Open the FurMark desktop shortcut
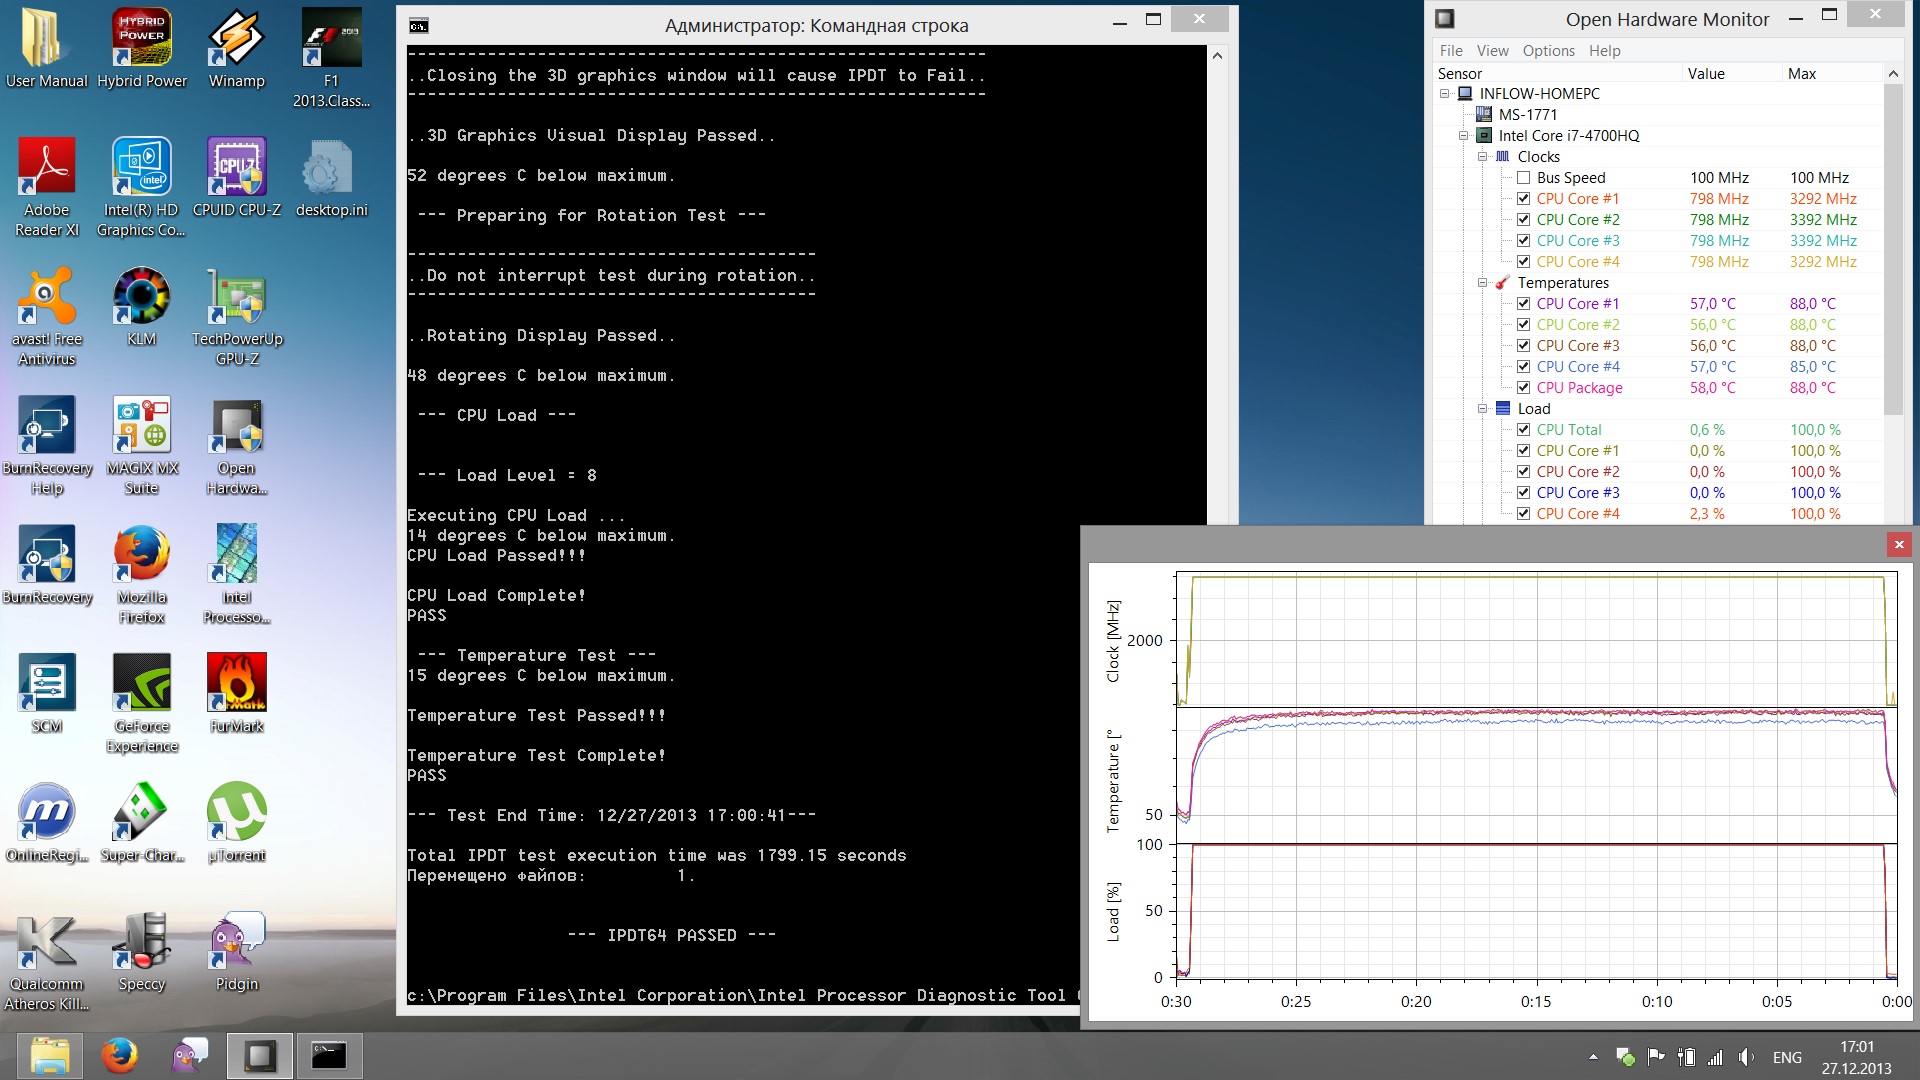The height and width of the screenshot is (1080, 1920). [x=236, y=684]
